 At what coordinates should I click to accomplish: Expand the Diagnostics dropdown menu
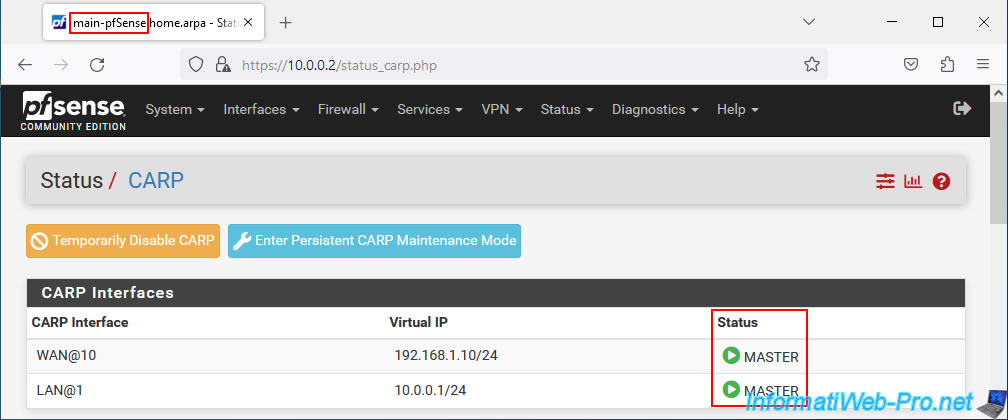coord(655,109)
